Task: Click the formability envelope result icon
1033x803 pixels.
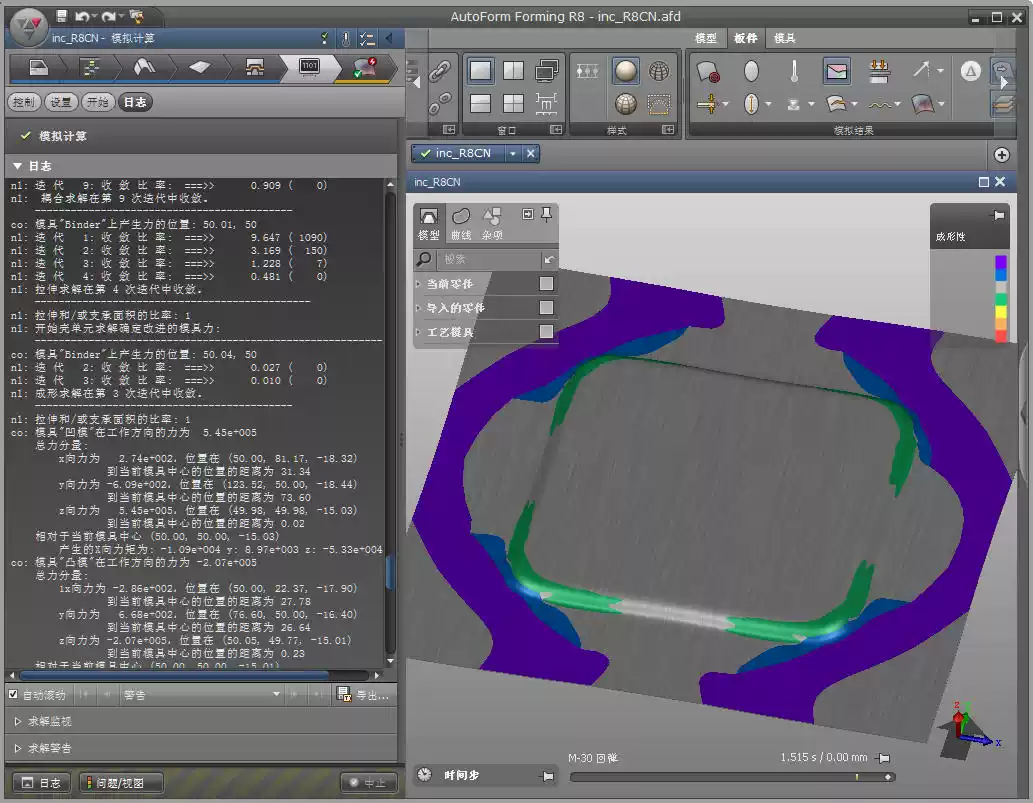Action: click(x=836, y=70)
